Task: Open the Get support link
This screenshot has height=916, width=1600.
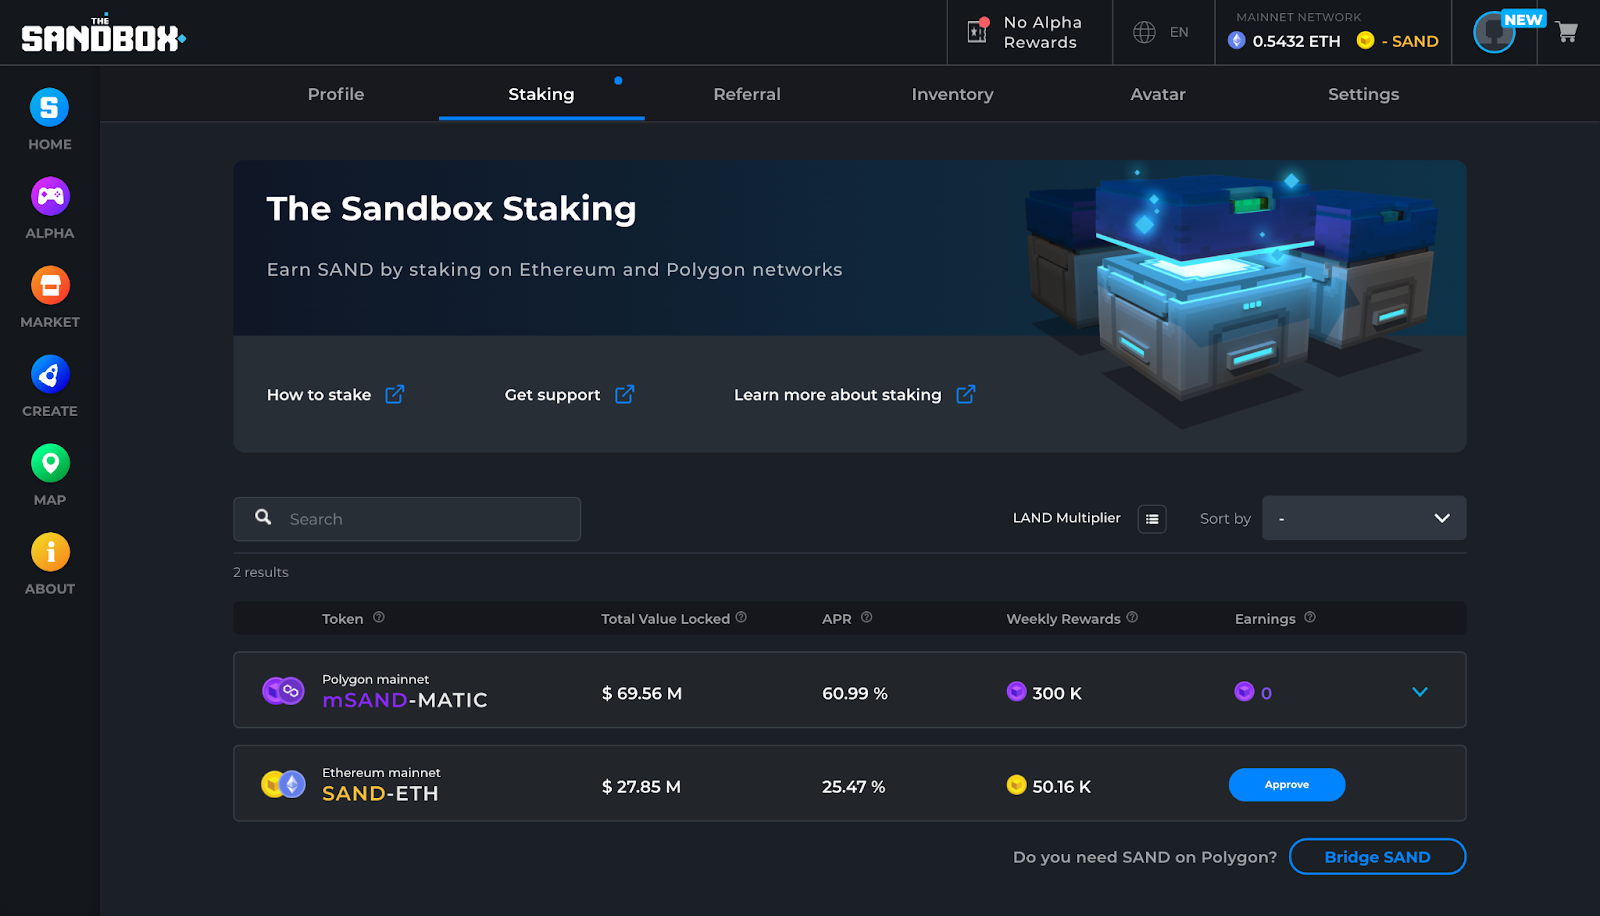Action: coord(553,395)
